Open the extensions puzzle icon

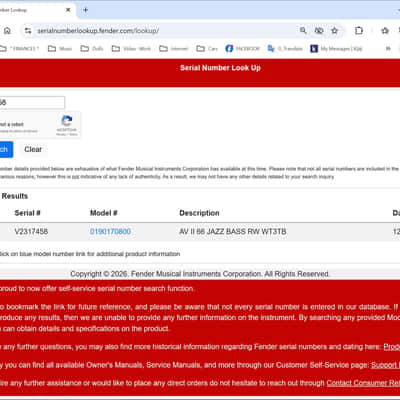pos(359,31)
